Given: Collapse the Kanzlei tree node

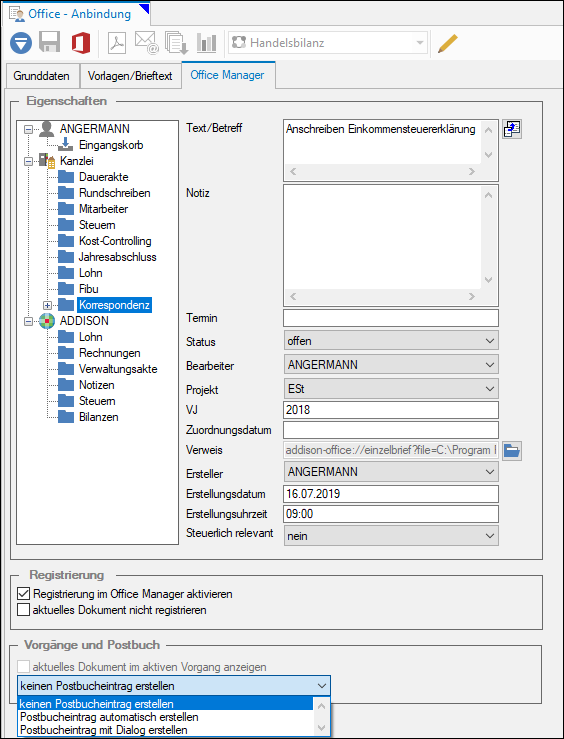Looking at the screenshot, I should point(29,161).
